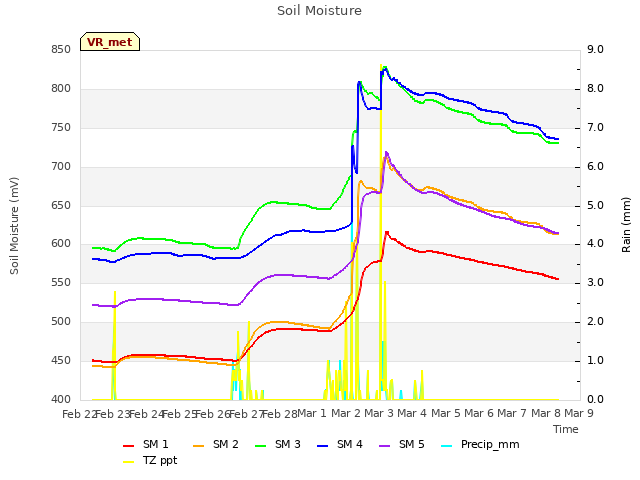Click the Soil Moisture (mV) axis label
The image size is (640, 480).
[14, 226]
